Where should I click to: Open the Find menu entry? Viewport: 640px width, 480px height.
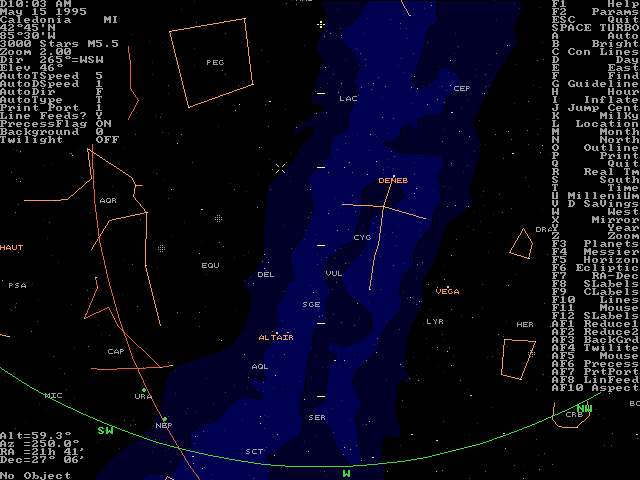pos(595,75)
